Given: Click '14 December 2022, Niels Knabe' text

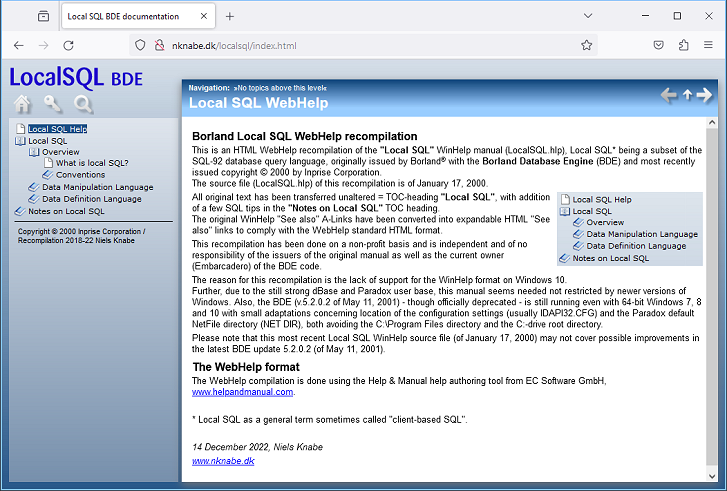Looking at the screenshot, I should pyautogui.click(x=257, y=447).
